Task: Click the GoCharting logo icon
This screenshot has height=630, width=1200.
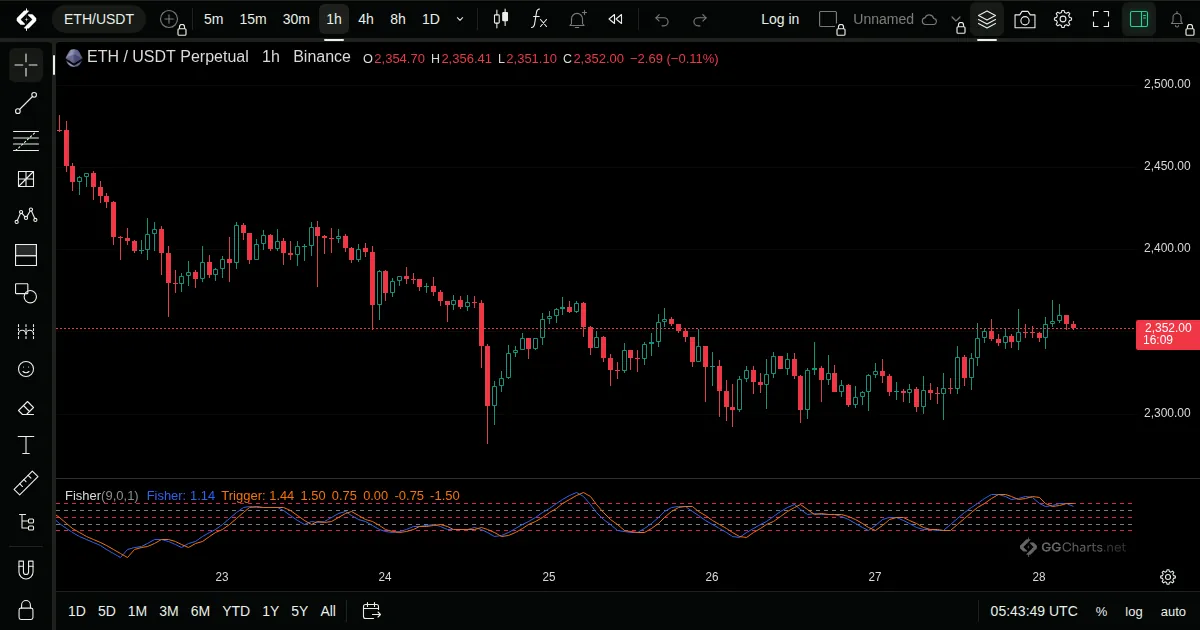Action: point(26,19)
